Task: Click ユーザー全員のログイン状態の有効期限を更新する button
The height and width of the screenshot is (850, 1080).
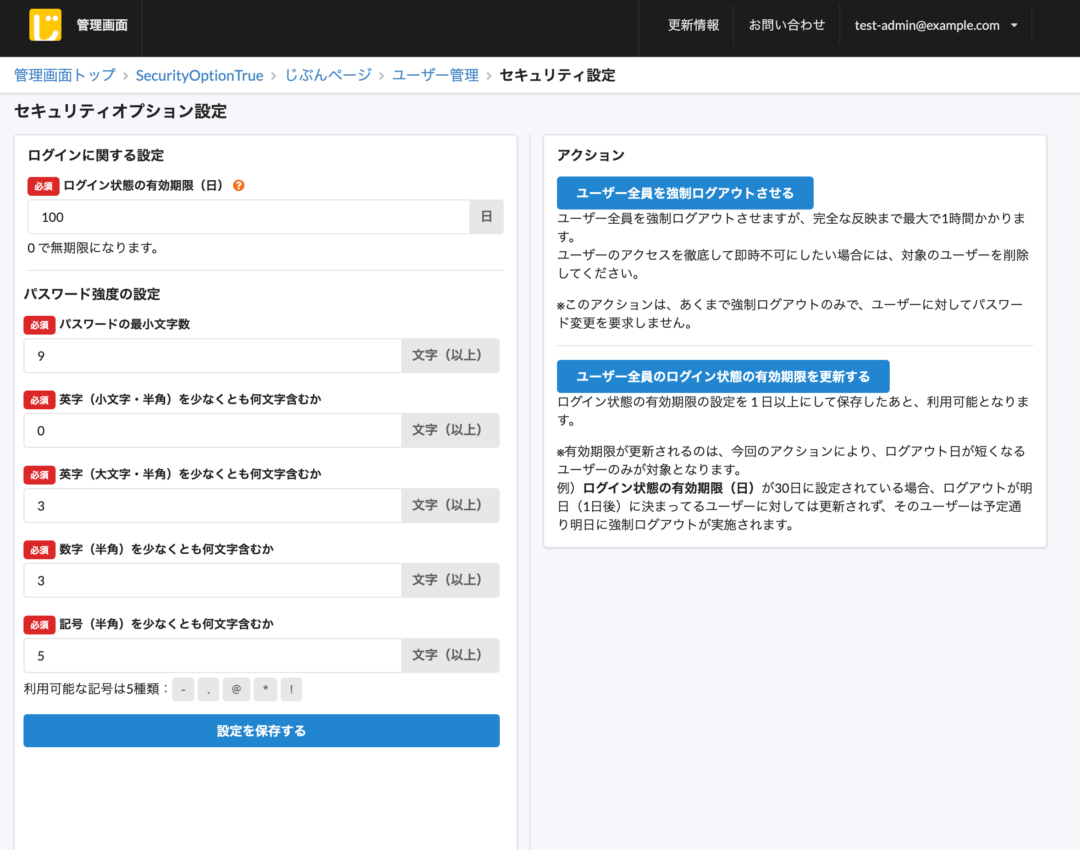Action: tap(722, 376)
